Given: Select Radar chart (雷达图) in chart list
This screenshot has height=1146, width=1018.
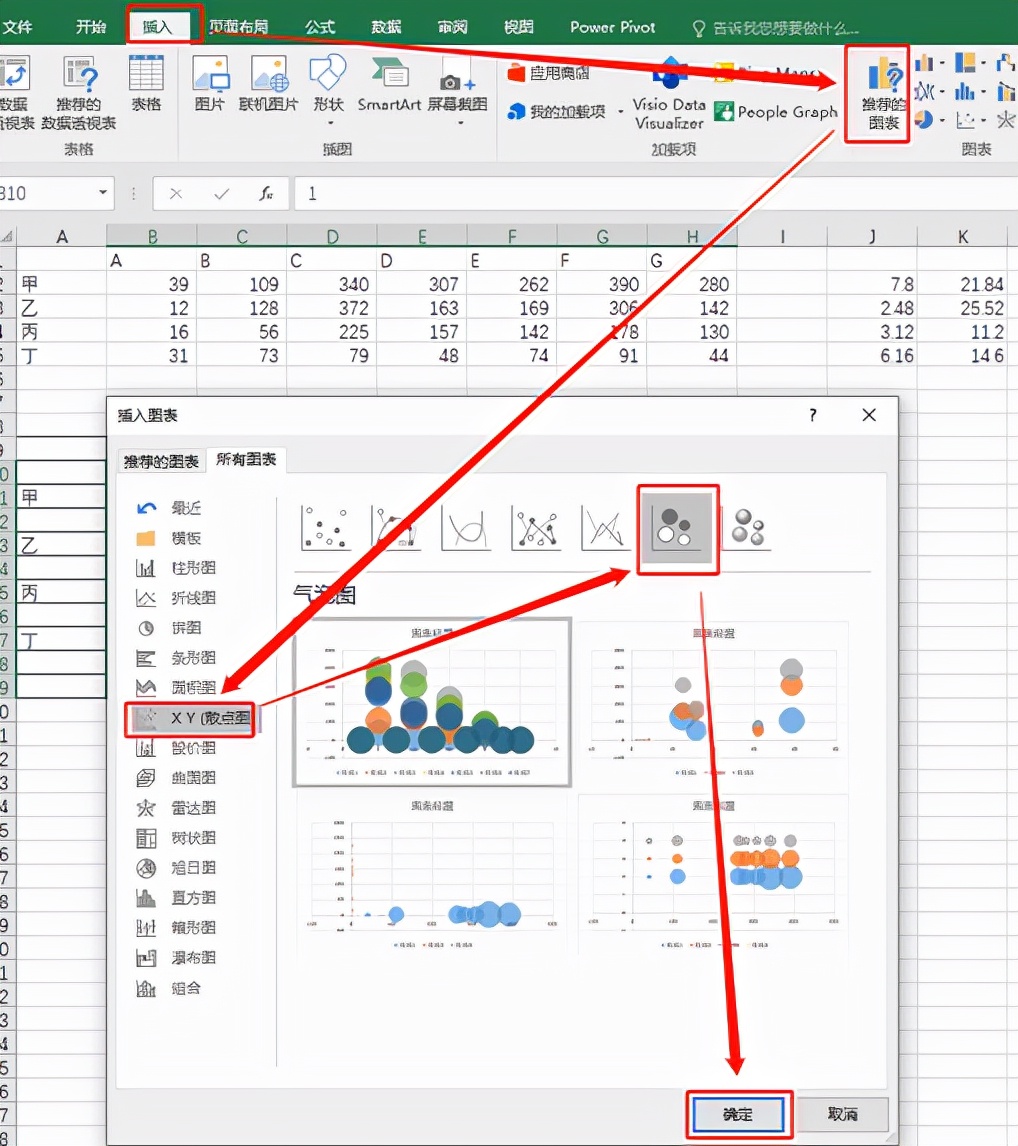Looking at the screenshot, I should click(x=180, y=808).
